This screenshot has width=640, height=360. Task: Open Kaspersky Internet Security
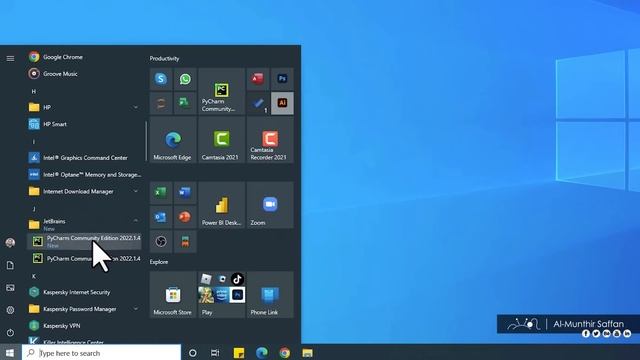(x=84, y=292)
